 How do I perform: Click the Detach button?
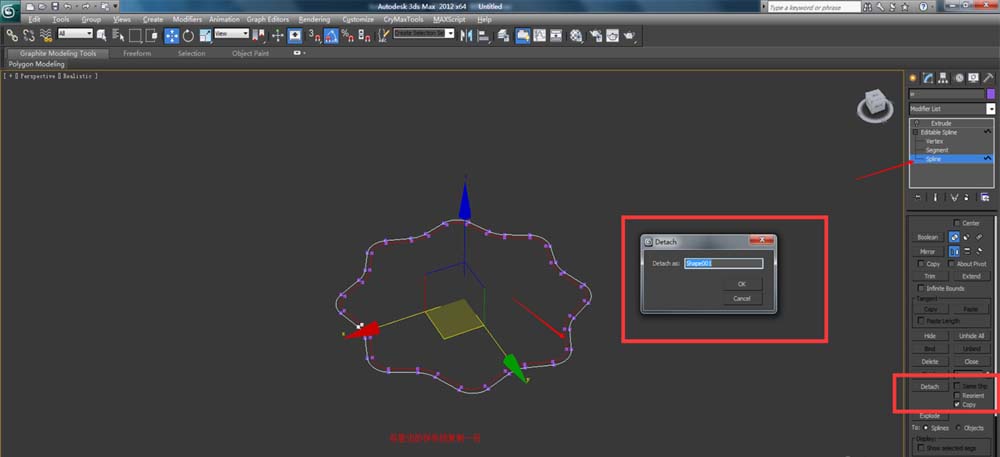930,387
